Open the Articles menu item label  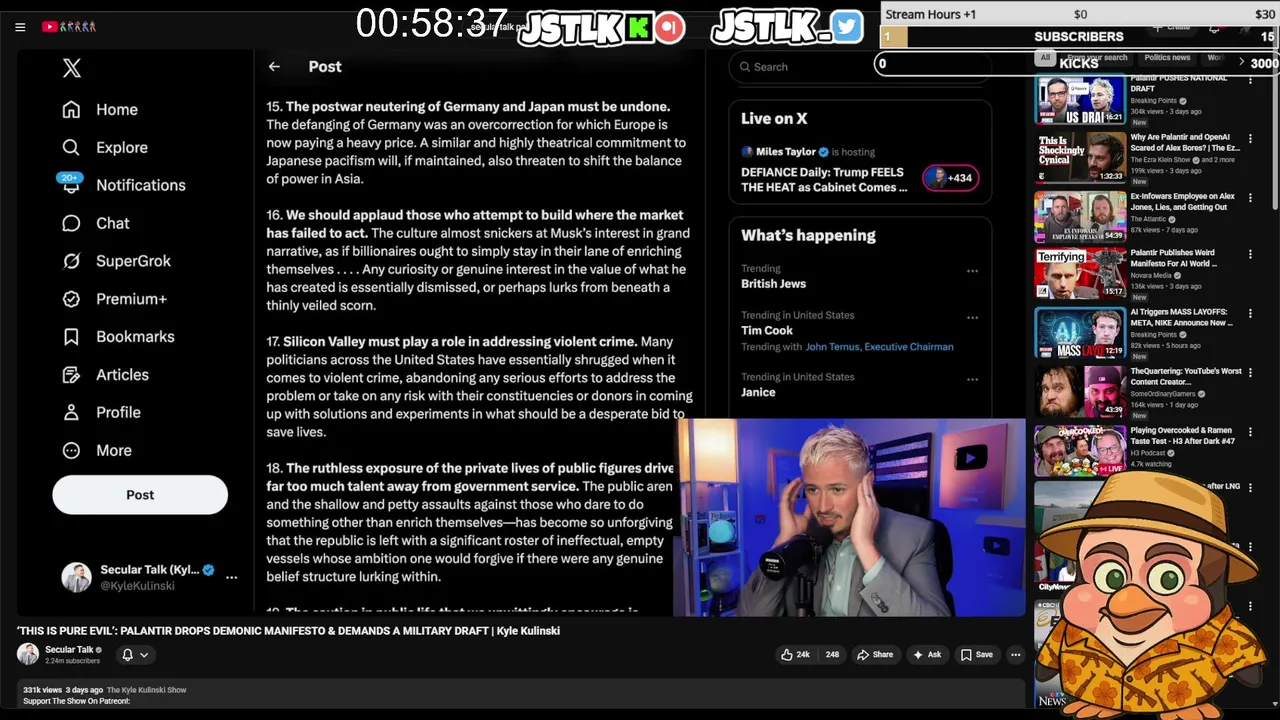pyautogui.click(x=122, y=375)
